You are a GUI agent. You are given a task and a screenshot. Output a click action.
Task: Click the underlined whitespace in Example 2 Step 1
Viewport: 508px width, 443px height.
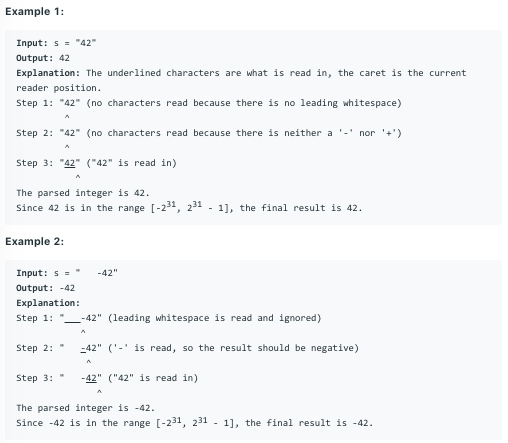point(72,319)
